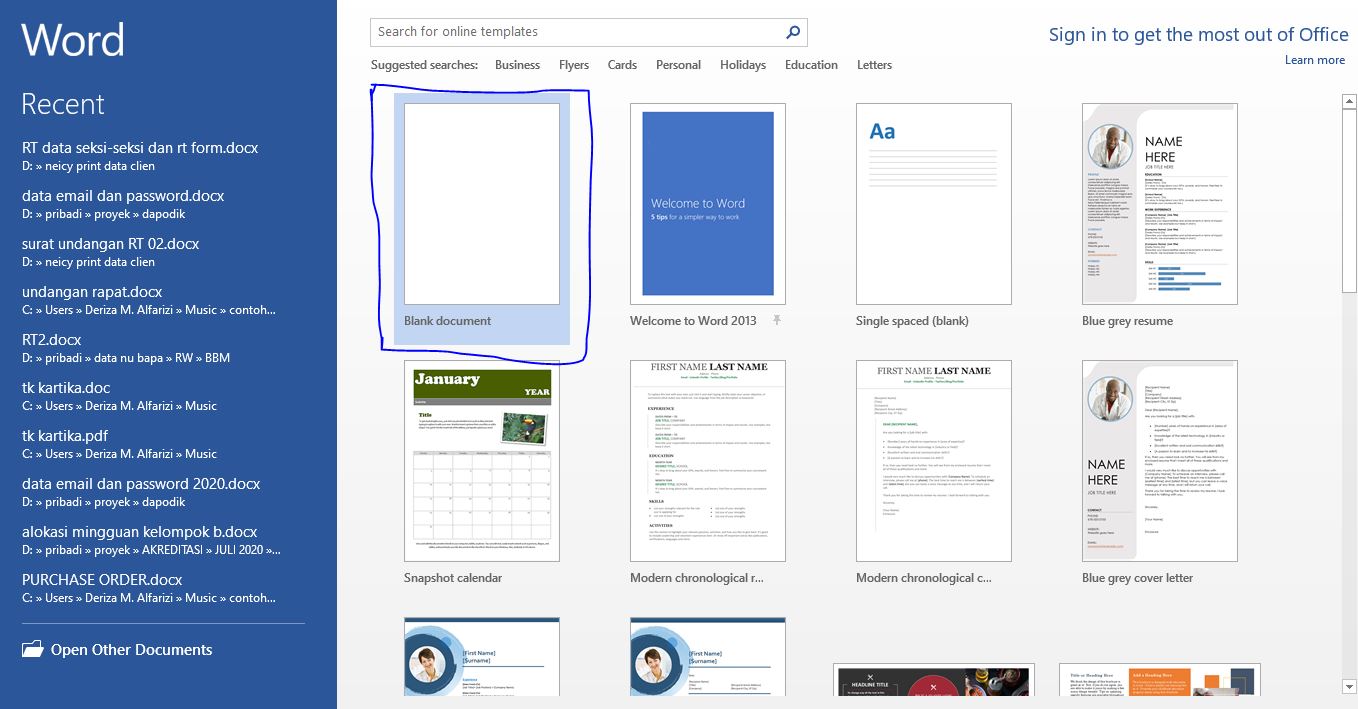
Task: Choose the Cards suggested search
Action: (x=622, y=65)
